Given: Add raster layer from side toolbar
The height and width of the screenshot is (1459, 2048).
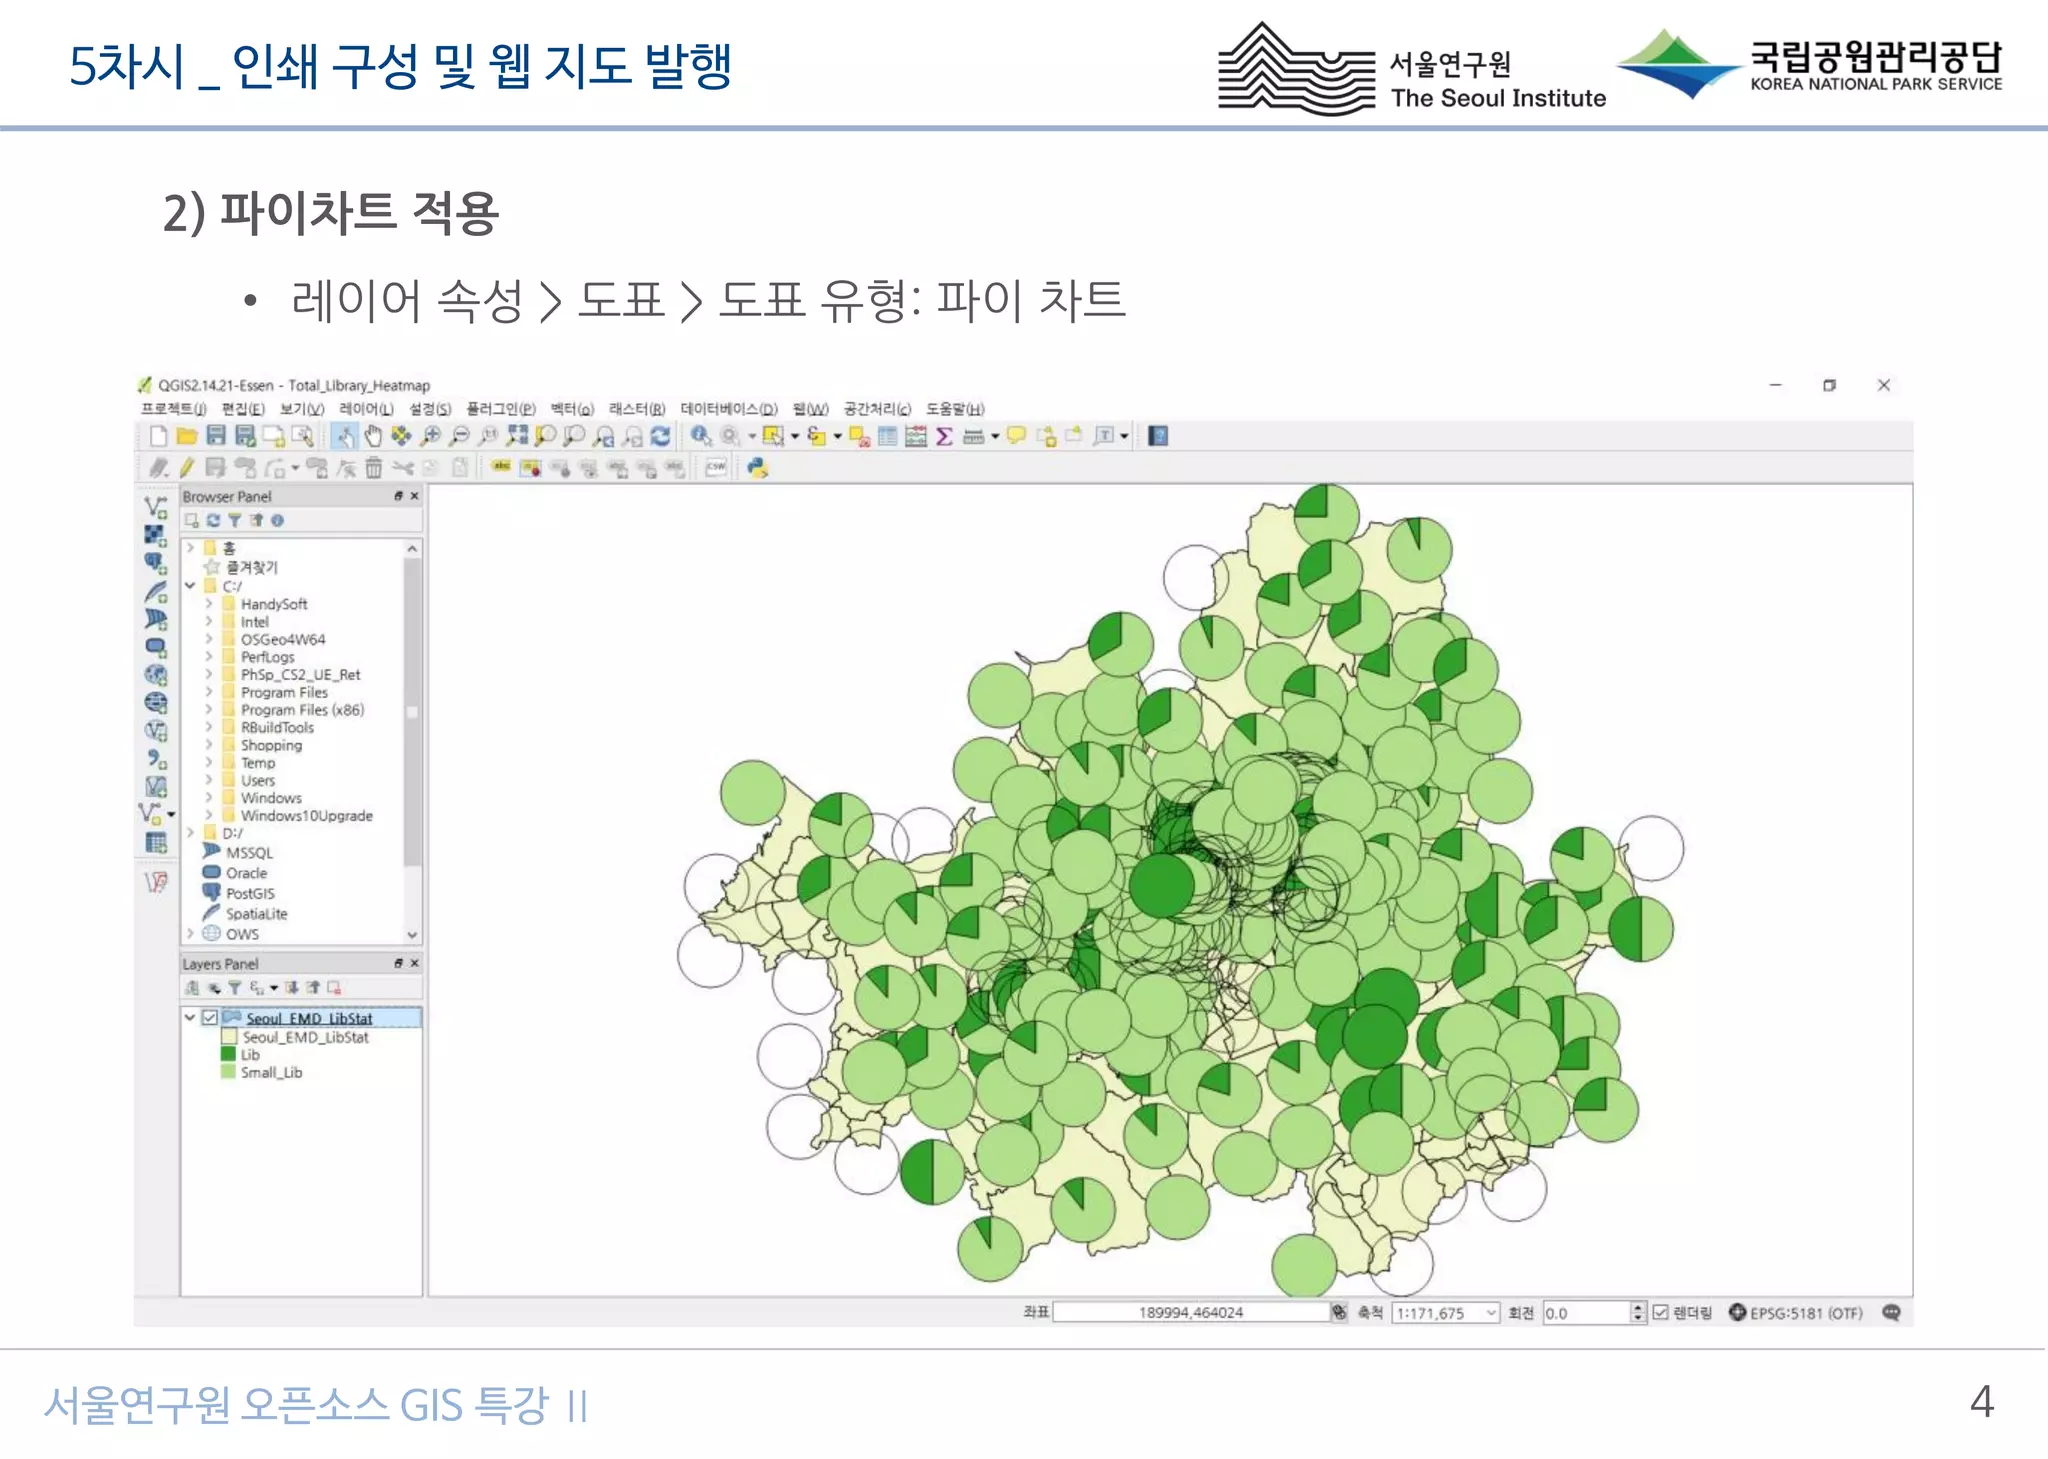Looking at the screenshot, I should [x=156, y=535].
